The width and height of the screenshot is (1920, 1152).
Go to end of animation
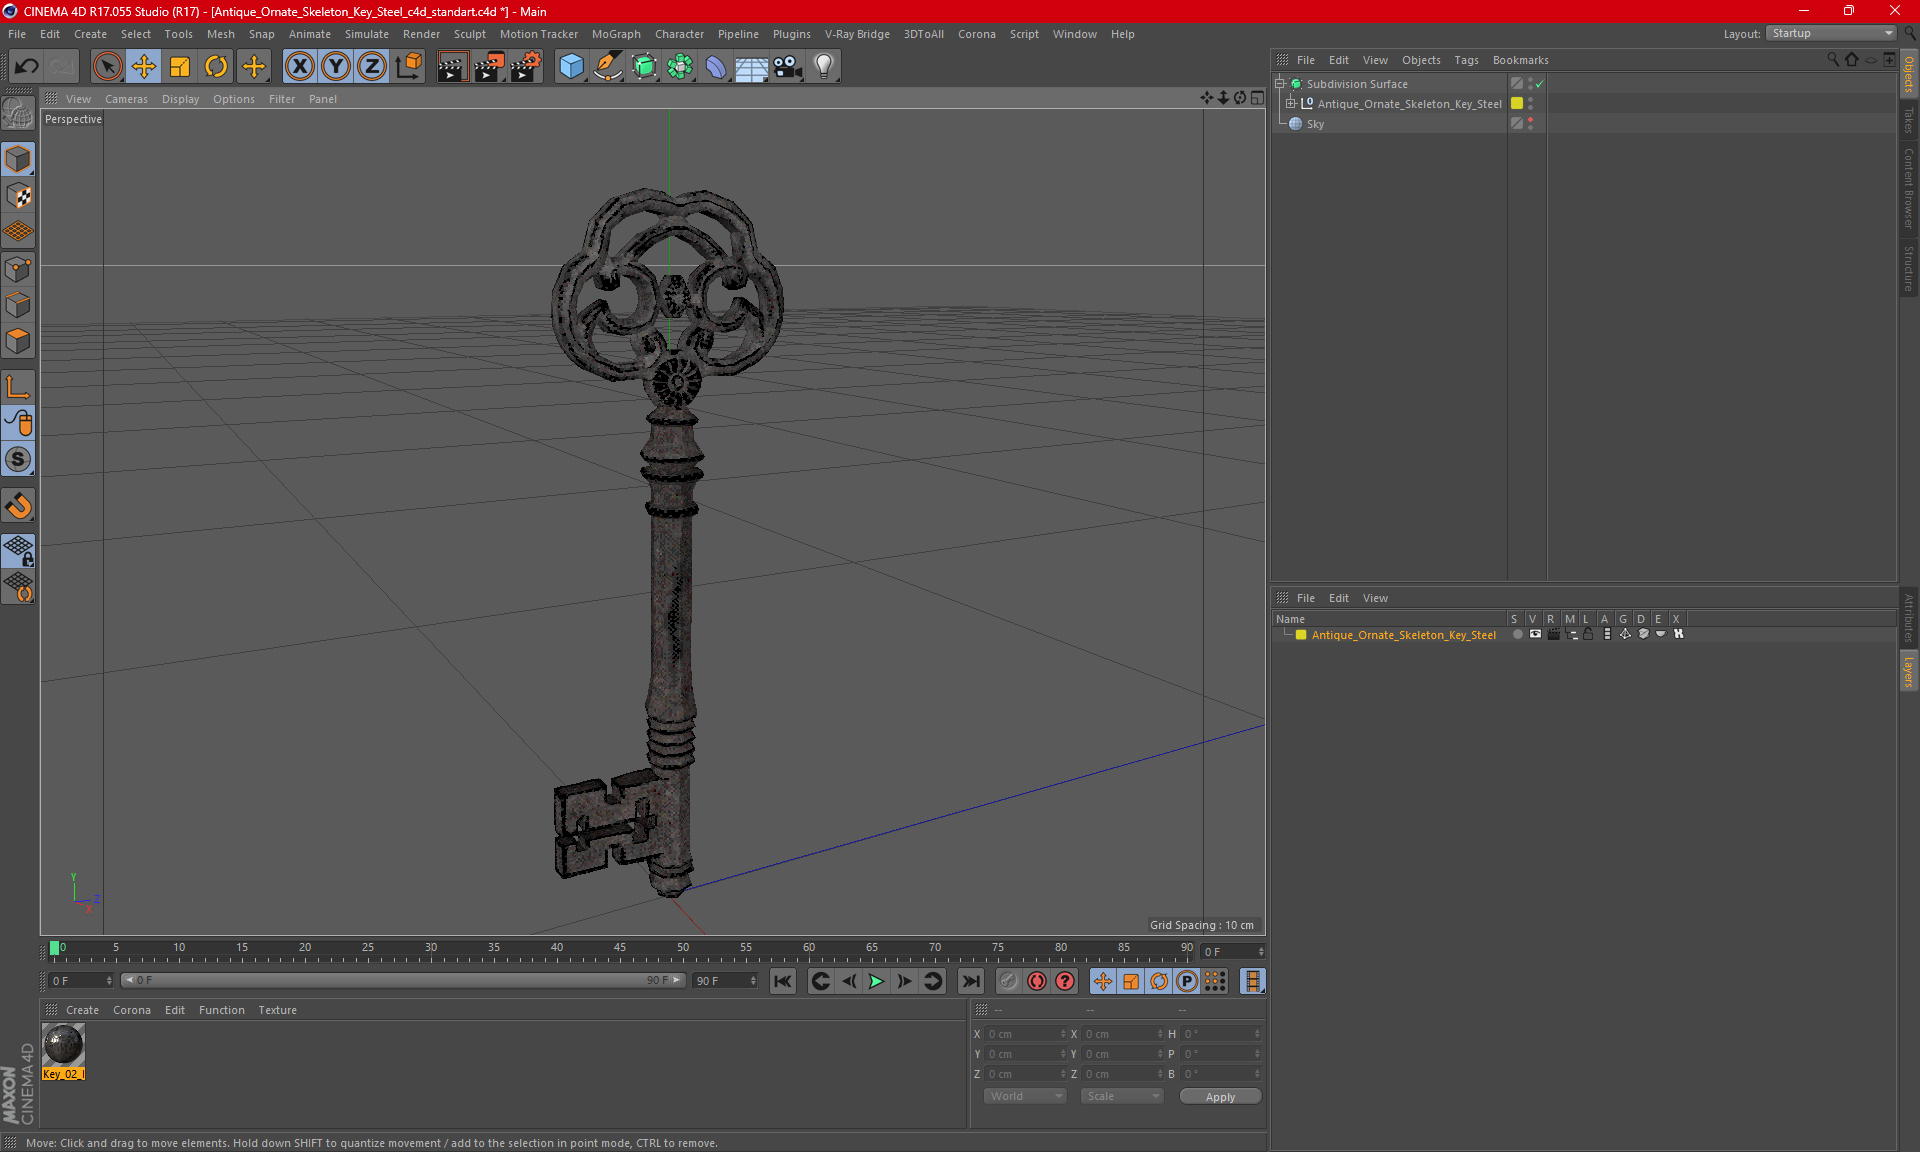click(x=970, y=981)
